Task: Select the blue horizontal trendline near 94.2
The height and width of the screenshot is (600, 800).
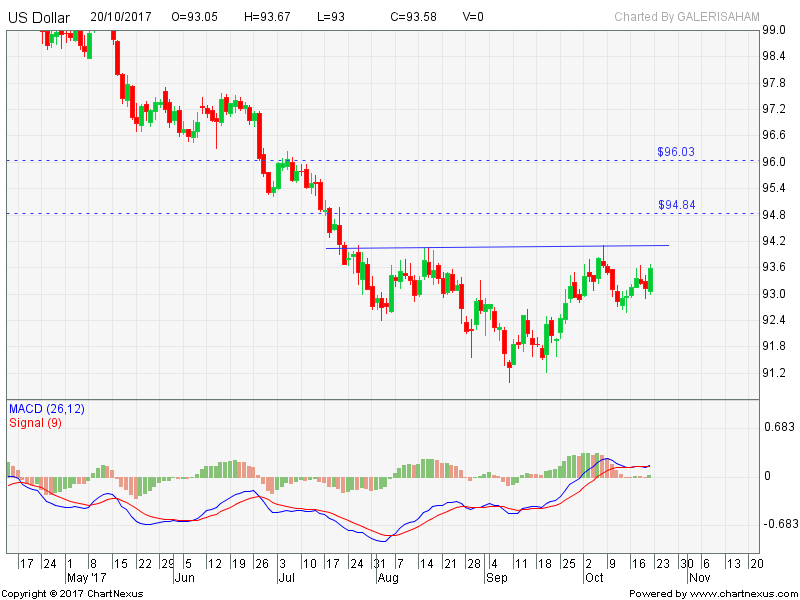Action: click(x=500, y=246)
